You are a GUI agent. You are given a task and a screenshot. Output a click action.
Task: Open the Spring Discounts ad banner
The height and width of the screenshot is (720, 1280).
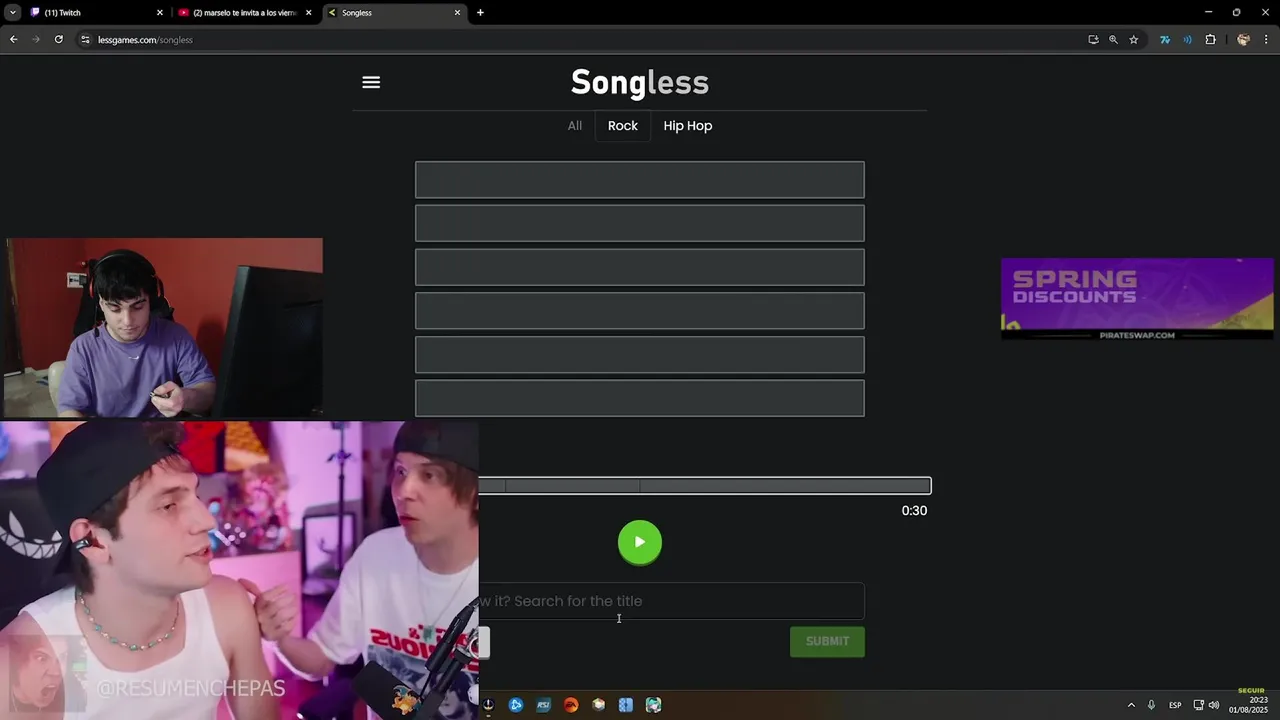(x=1137, y=299)
